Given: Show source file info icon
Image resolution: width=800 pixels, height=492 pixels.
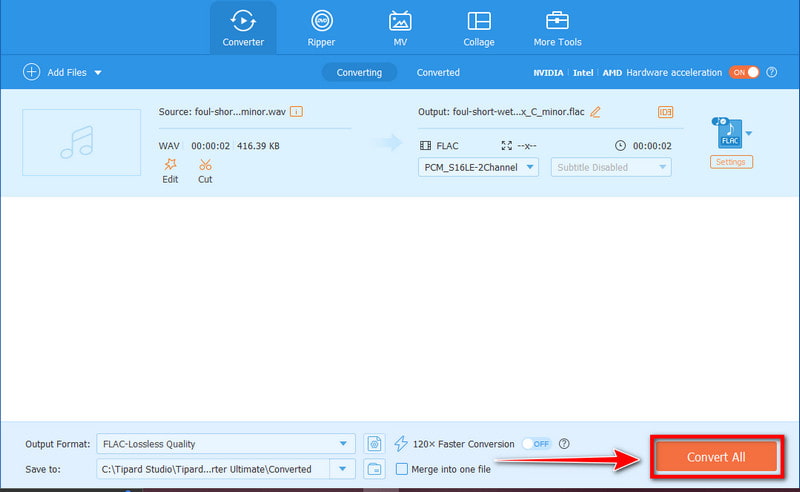Looking at the screenshot, I should tap(296, 112).
